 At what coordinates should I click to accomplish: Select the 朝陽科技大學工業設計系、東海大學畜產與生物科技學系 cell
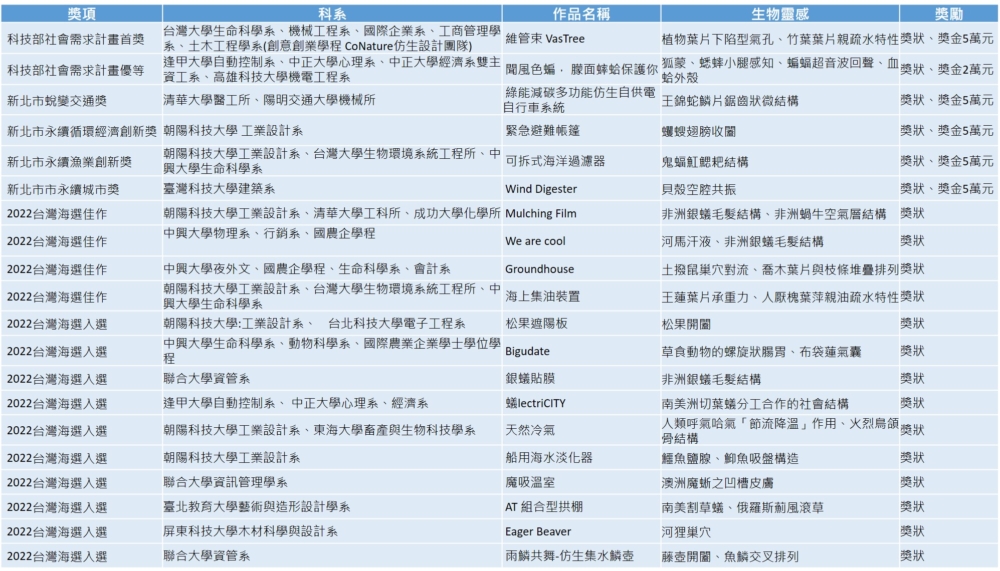click(332, 431)
